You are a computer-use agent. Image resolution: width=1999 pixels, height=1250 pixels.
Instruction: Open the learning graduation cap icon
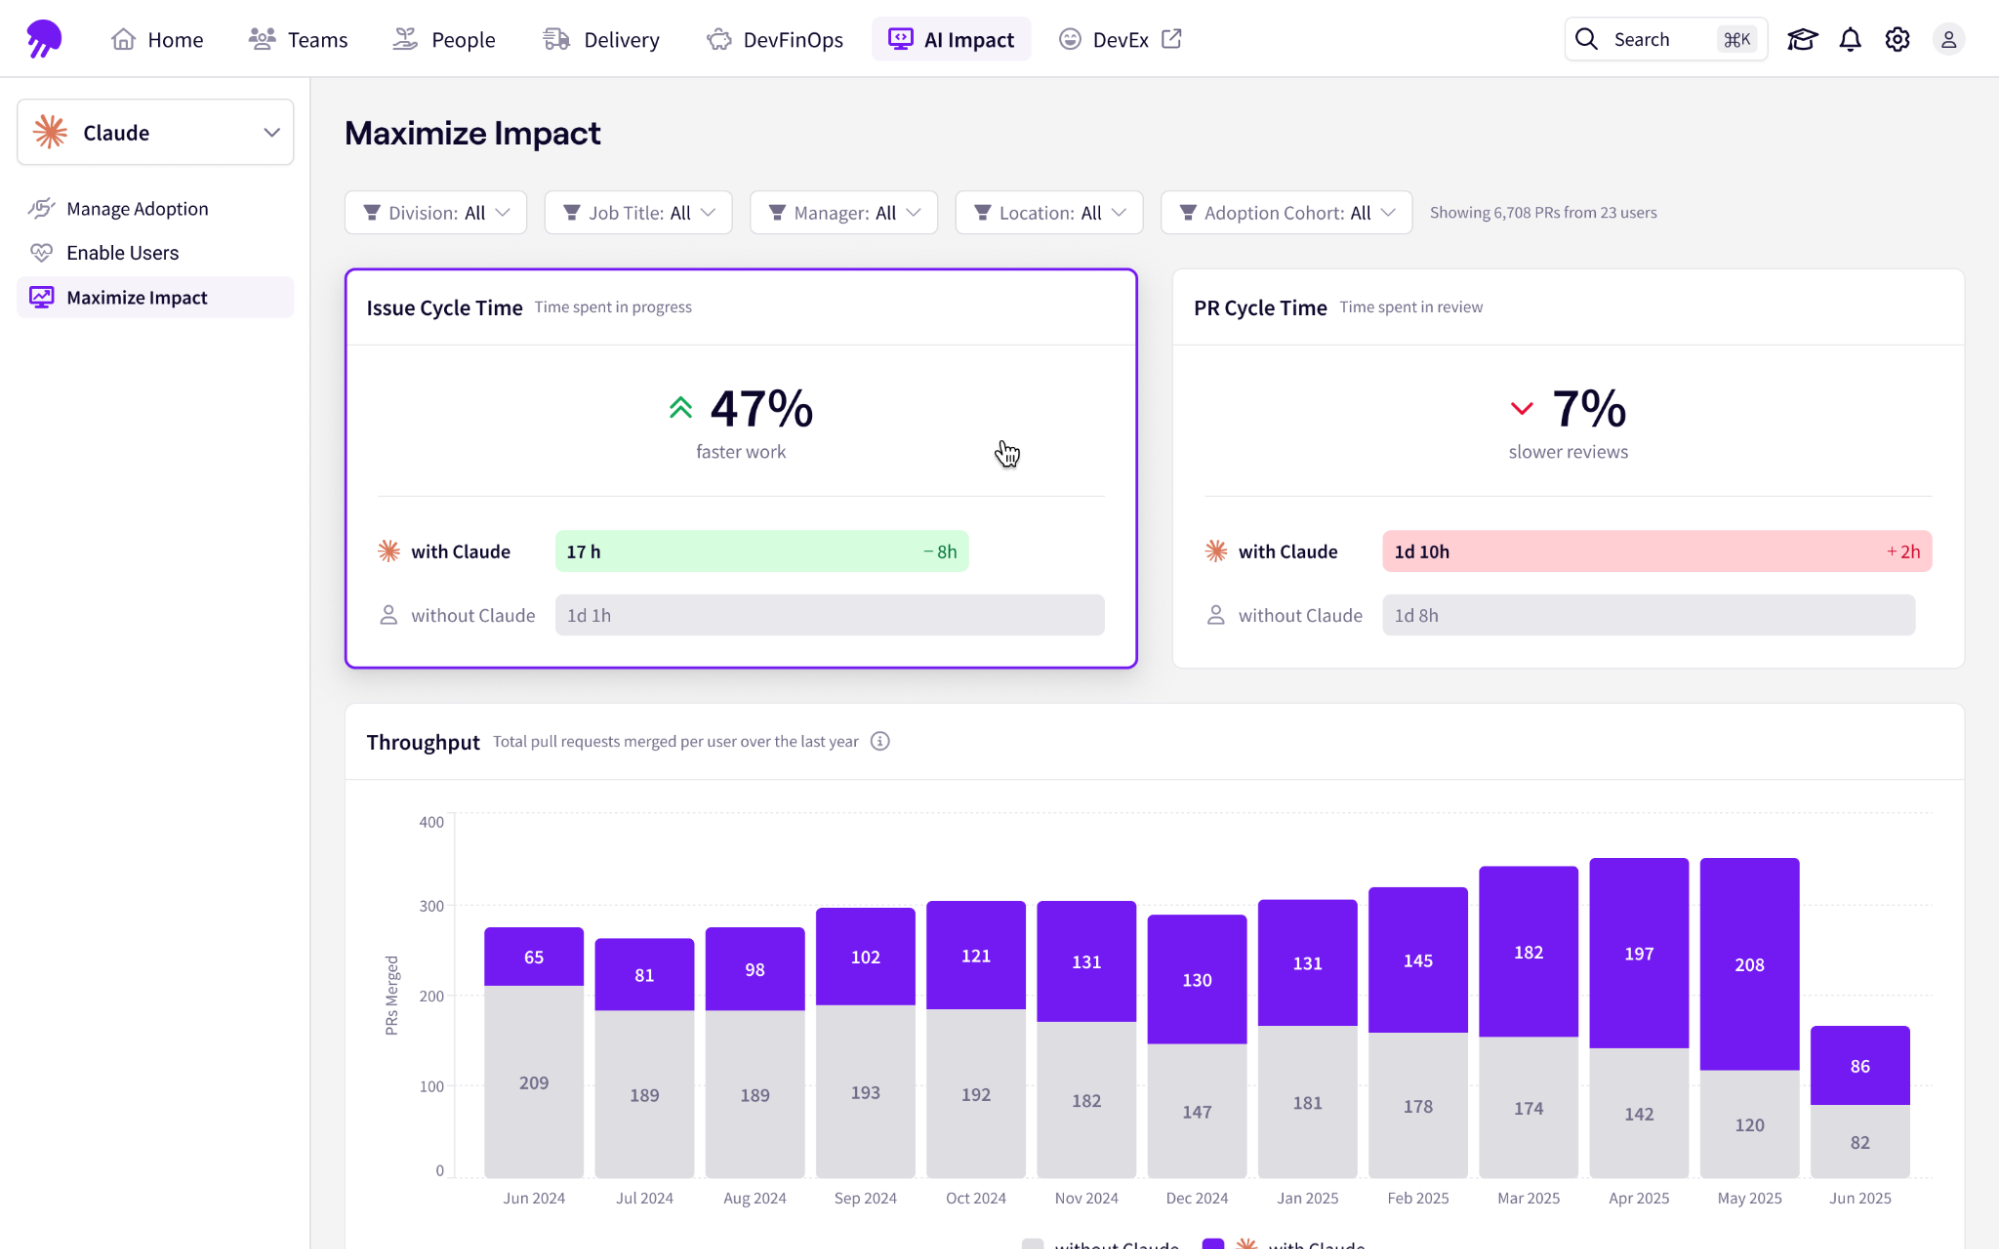click(x=1802, y=39)
